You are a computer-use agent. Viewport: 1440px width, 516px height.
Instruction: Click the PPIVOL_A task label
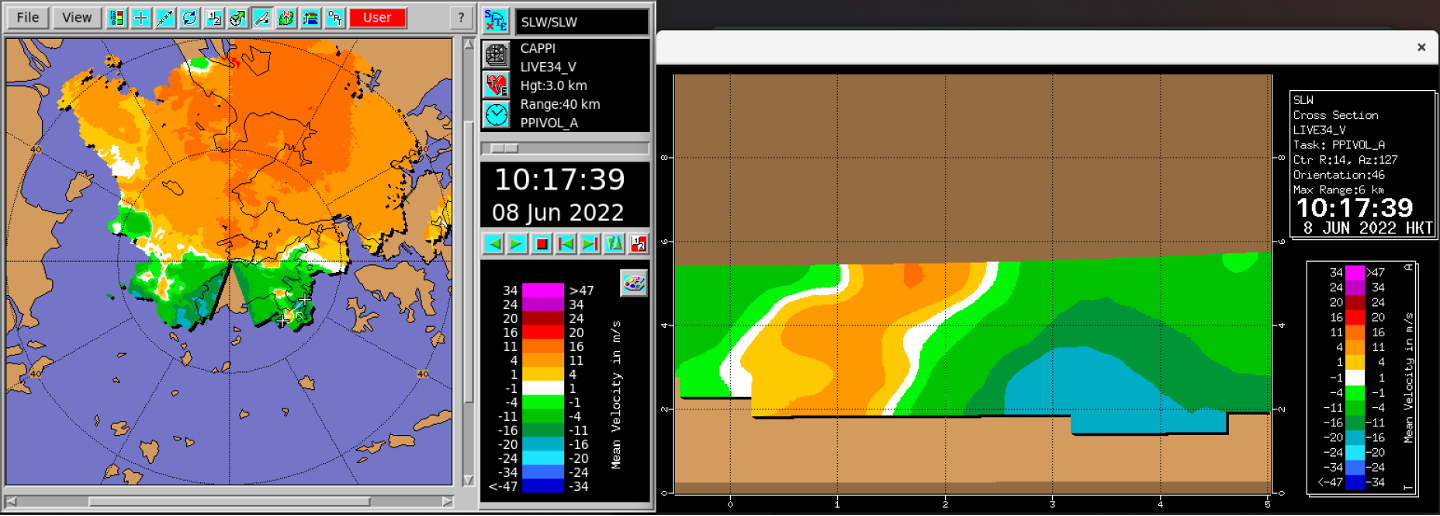click(x=549, y=123)
